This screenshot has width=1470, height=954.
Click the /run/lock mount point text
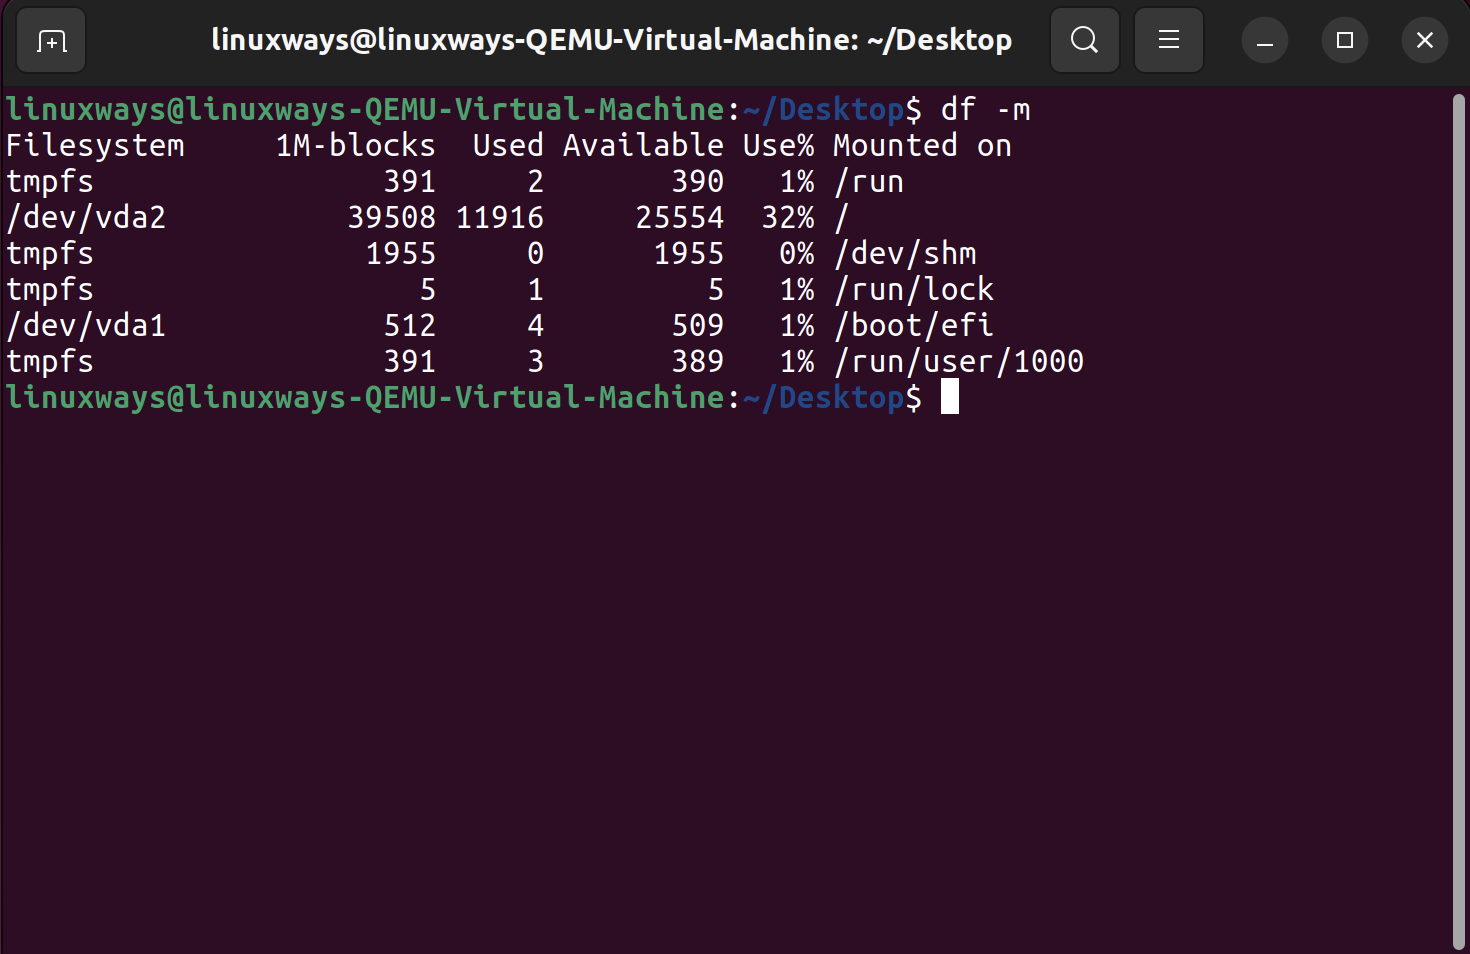pyautogui.click(x=914, y=289)
